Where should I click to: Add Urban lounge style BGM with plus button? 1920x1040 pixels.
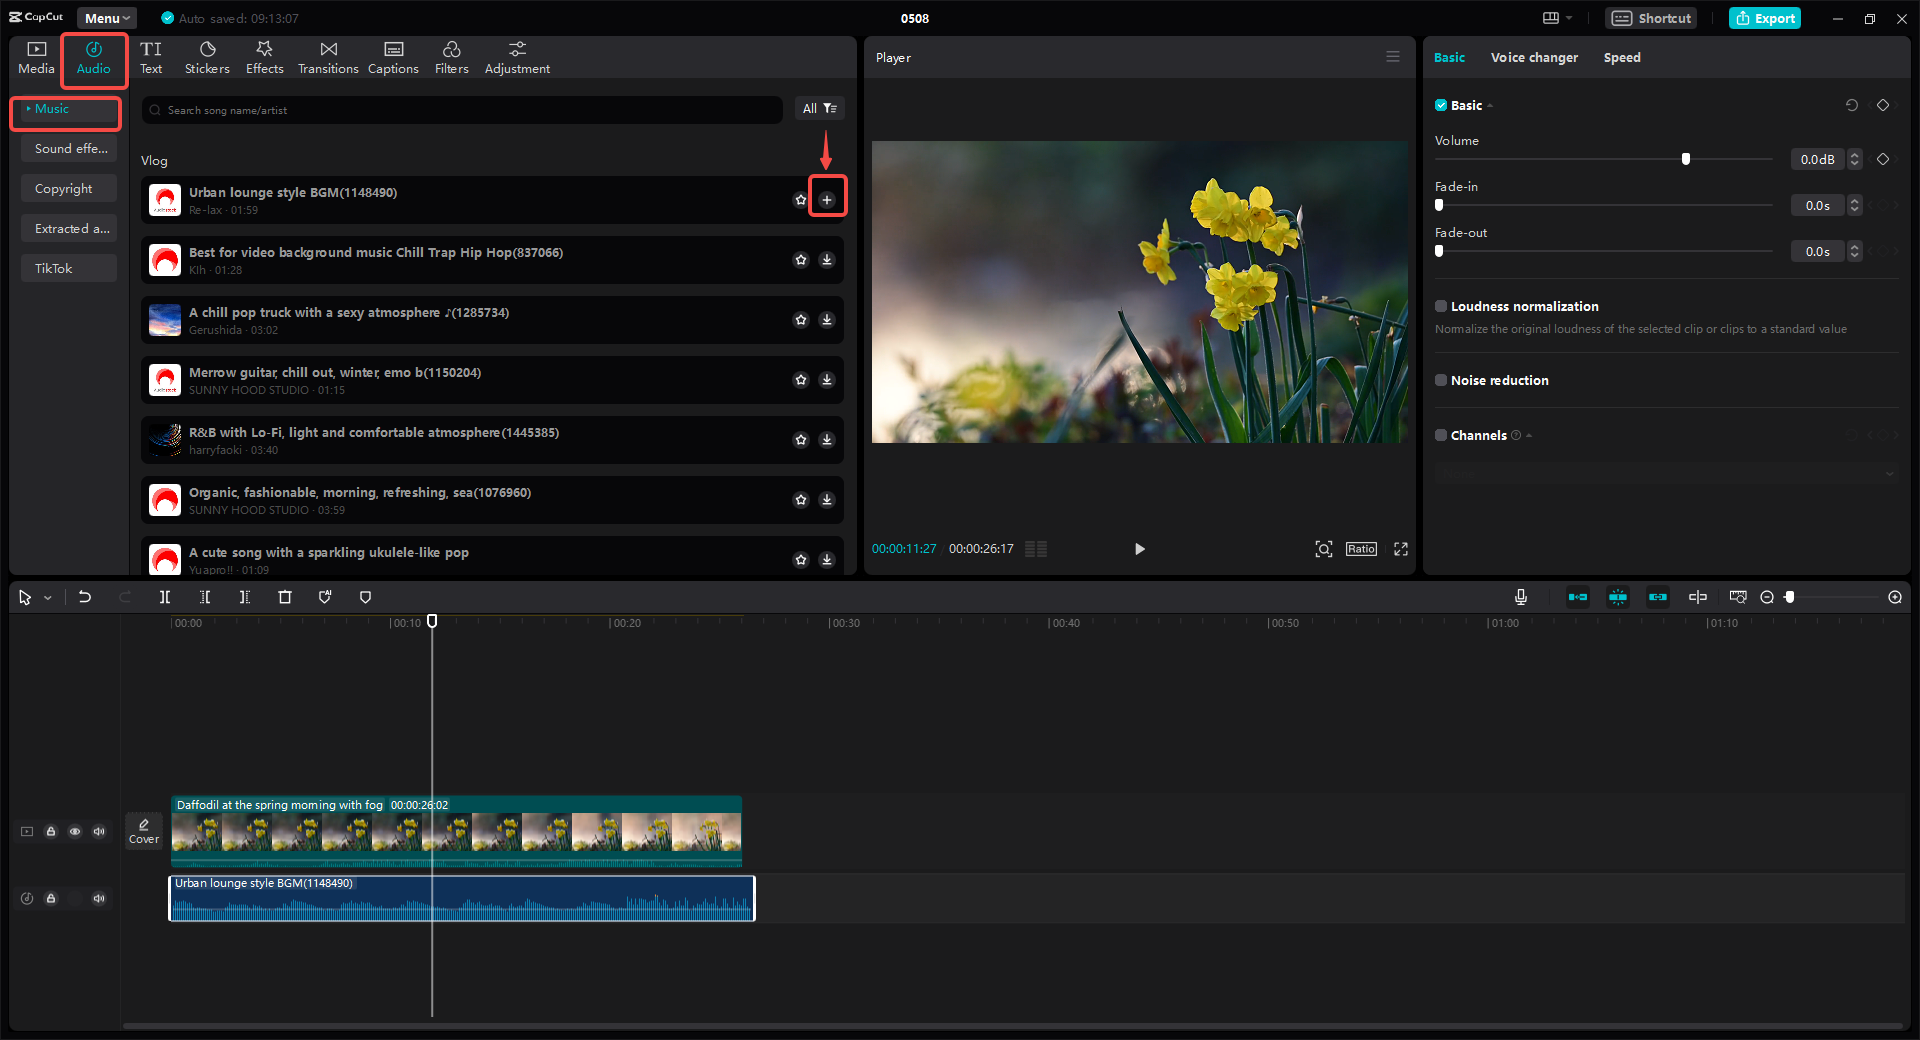point(827,197)
